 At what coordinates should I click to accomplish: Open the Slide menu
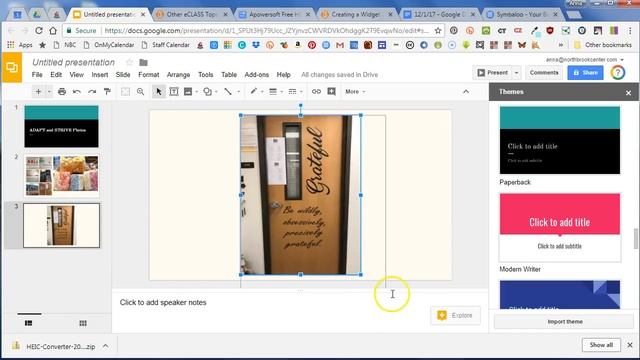pyautogui.click(x=123, y=75)
